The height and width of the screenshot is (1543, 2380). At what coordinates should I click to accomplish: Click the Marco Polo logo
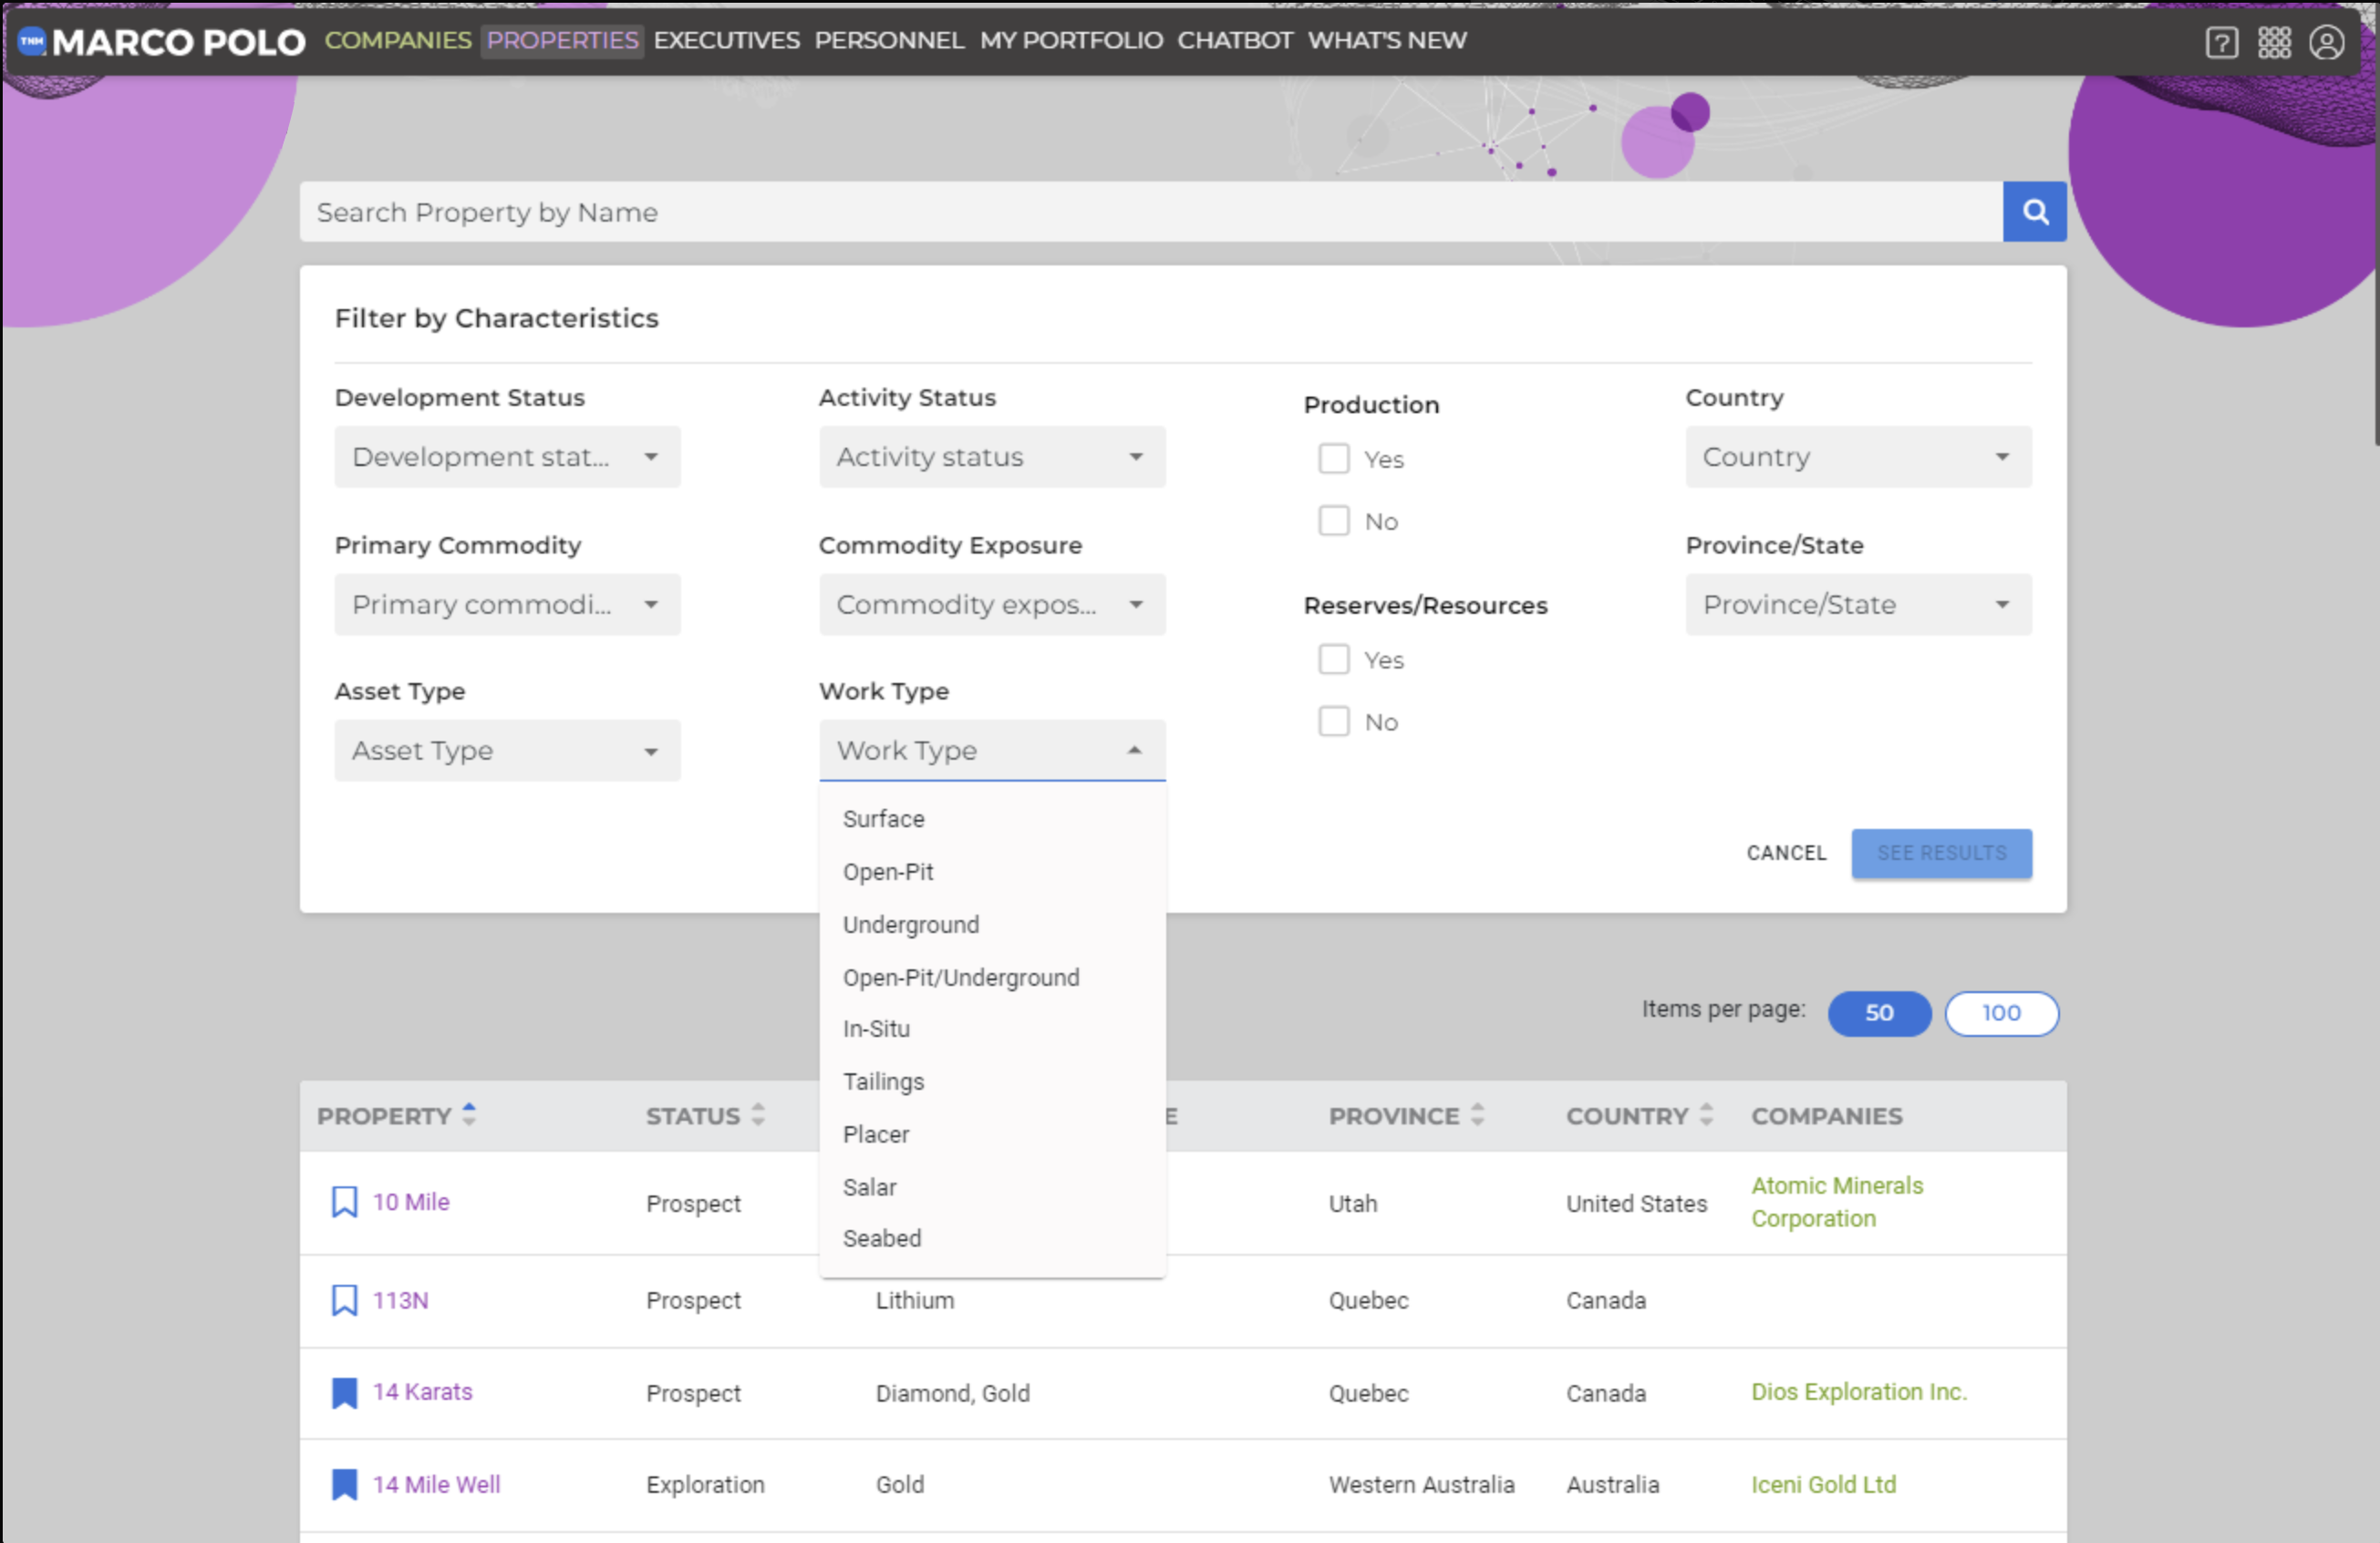tap(162, 41)
